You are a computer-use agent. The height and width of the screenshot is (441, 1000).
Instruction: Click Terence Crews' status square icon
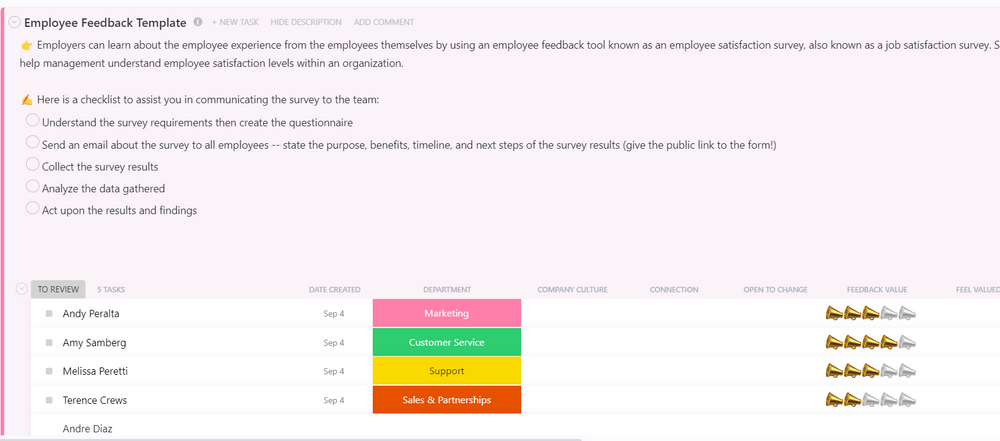point(48,401)
